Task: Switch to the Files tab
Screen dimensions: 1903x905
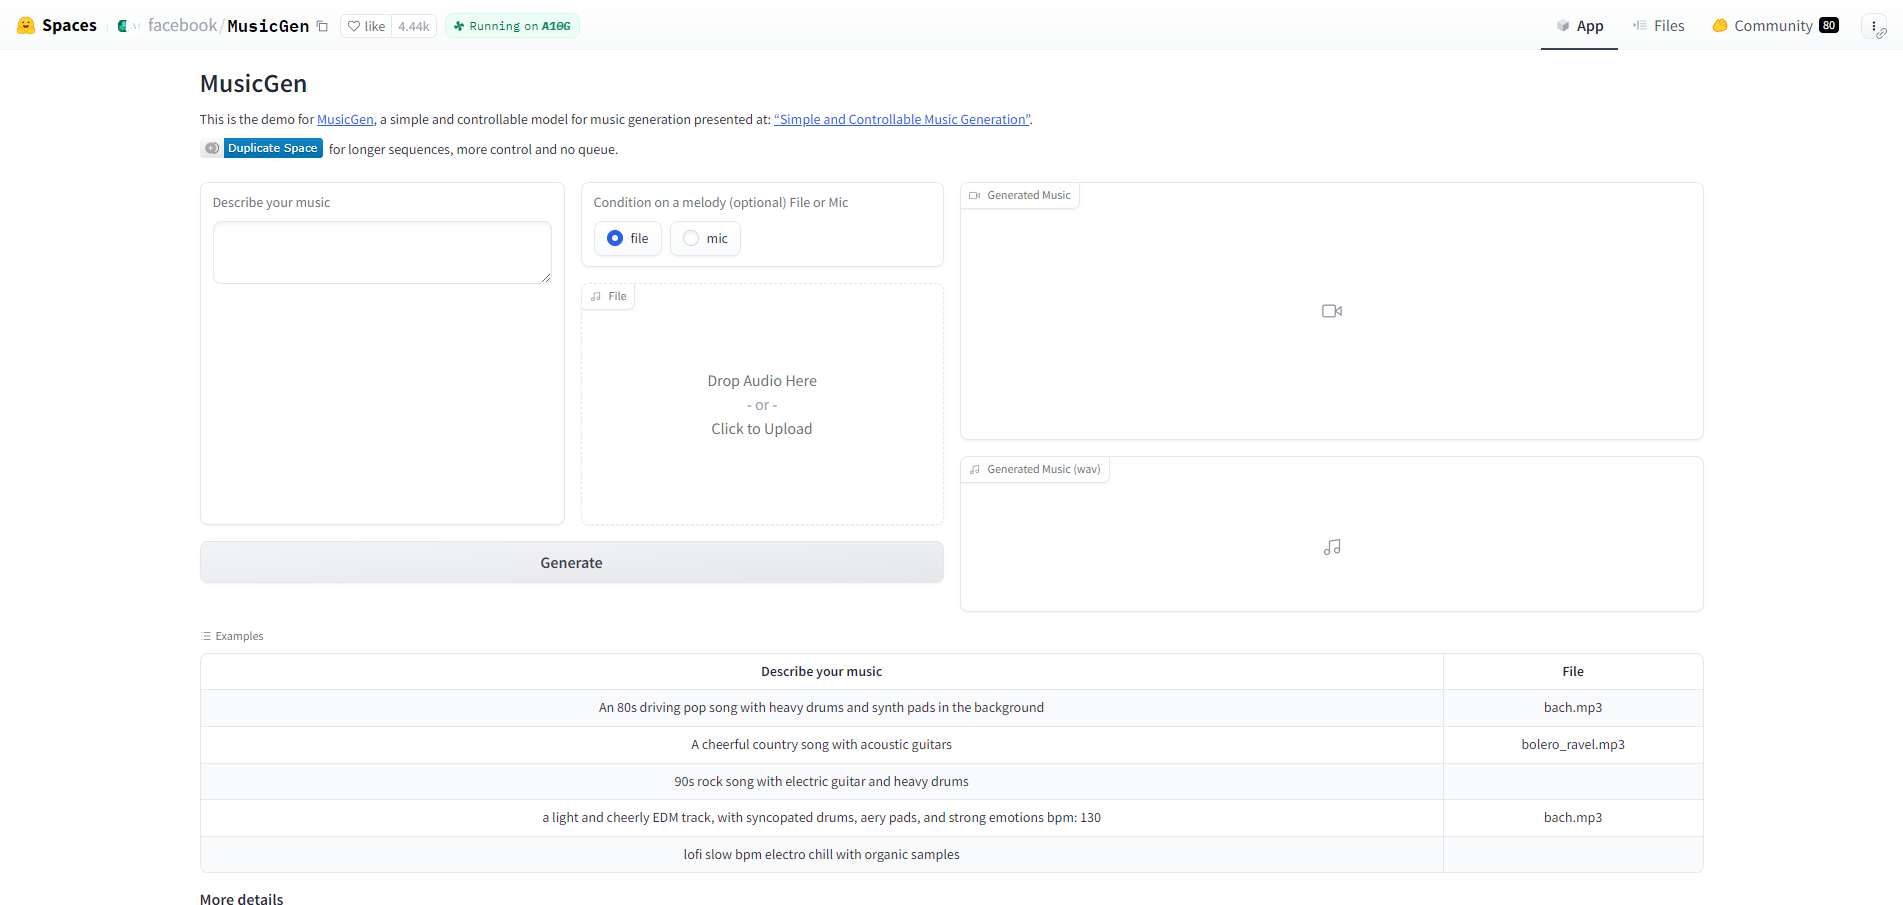Action: 1658,26
